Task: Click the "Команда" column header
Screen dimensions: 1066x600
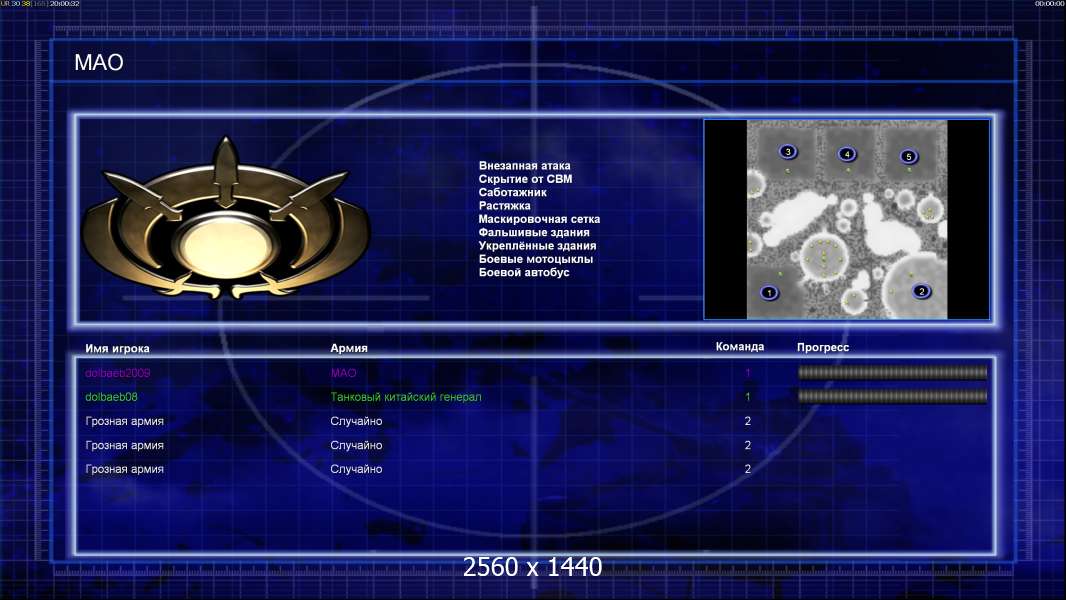Action: (x=740, y=347)
